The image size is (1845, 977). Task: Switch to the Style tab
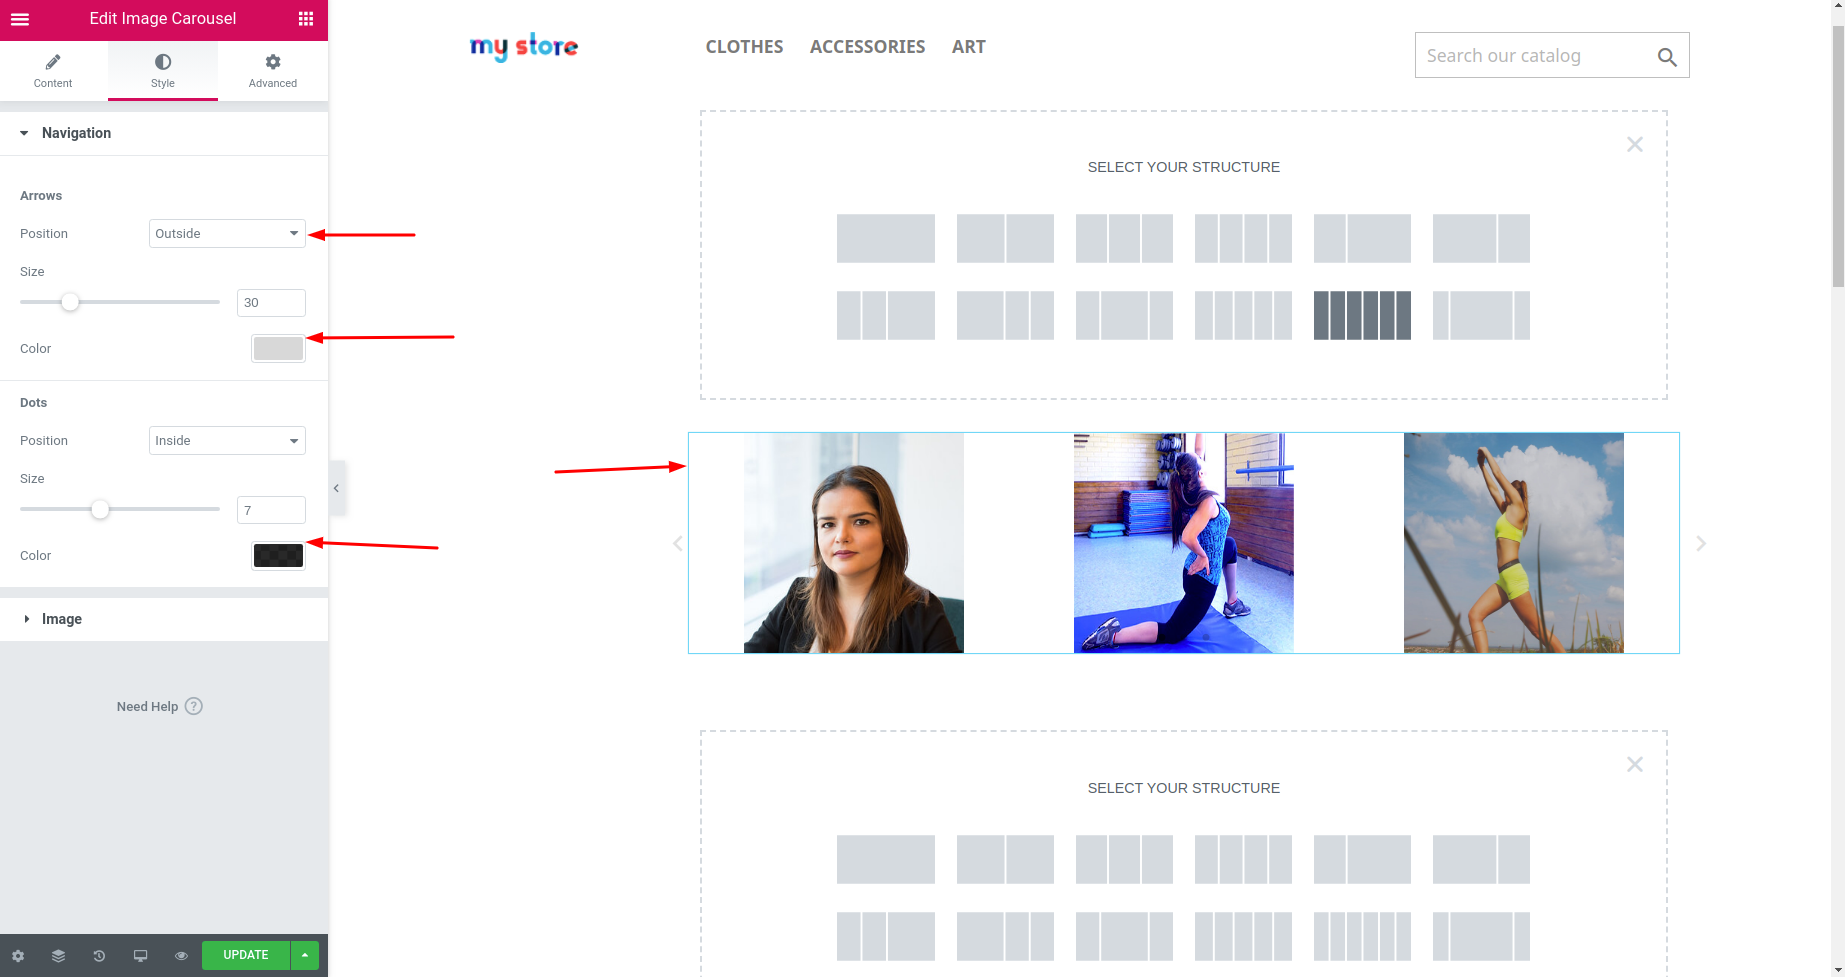coord(163,71)
